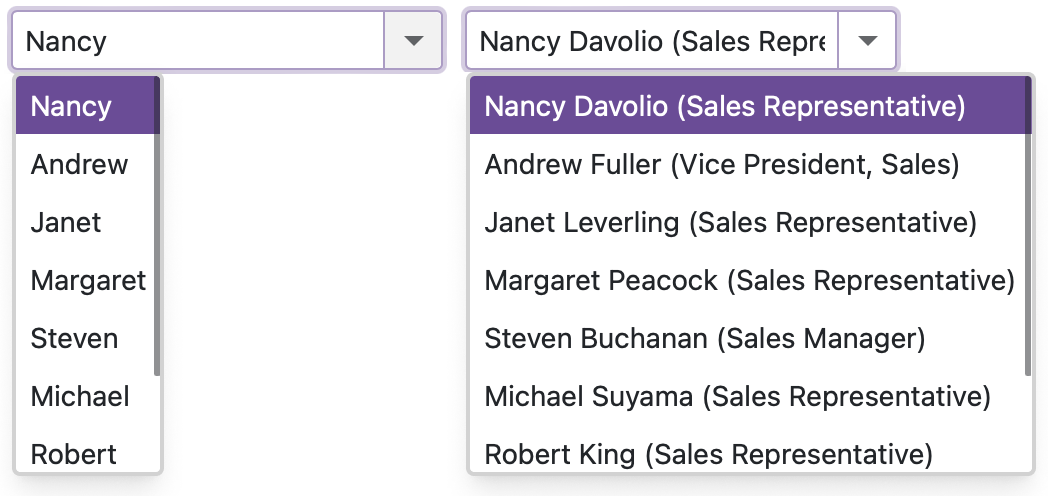Pick Steven in the first-name list
Image resolution: width=1048 pixels, height=496 pixels.
[x=86, y=338]
